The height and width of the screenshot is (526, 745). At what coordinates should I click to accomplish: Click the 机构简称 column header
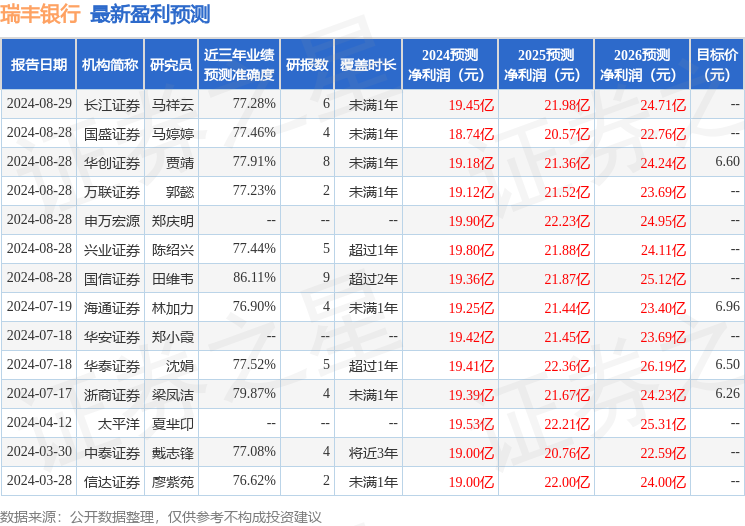[110, 65]
